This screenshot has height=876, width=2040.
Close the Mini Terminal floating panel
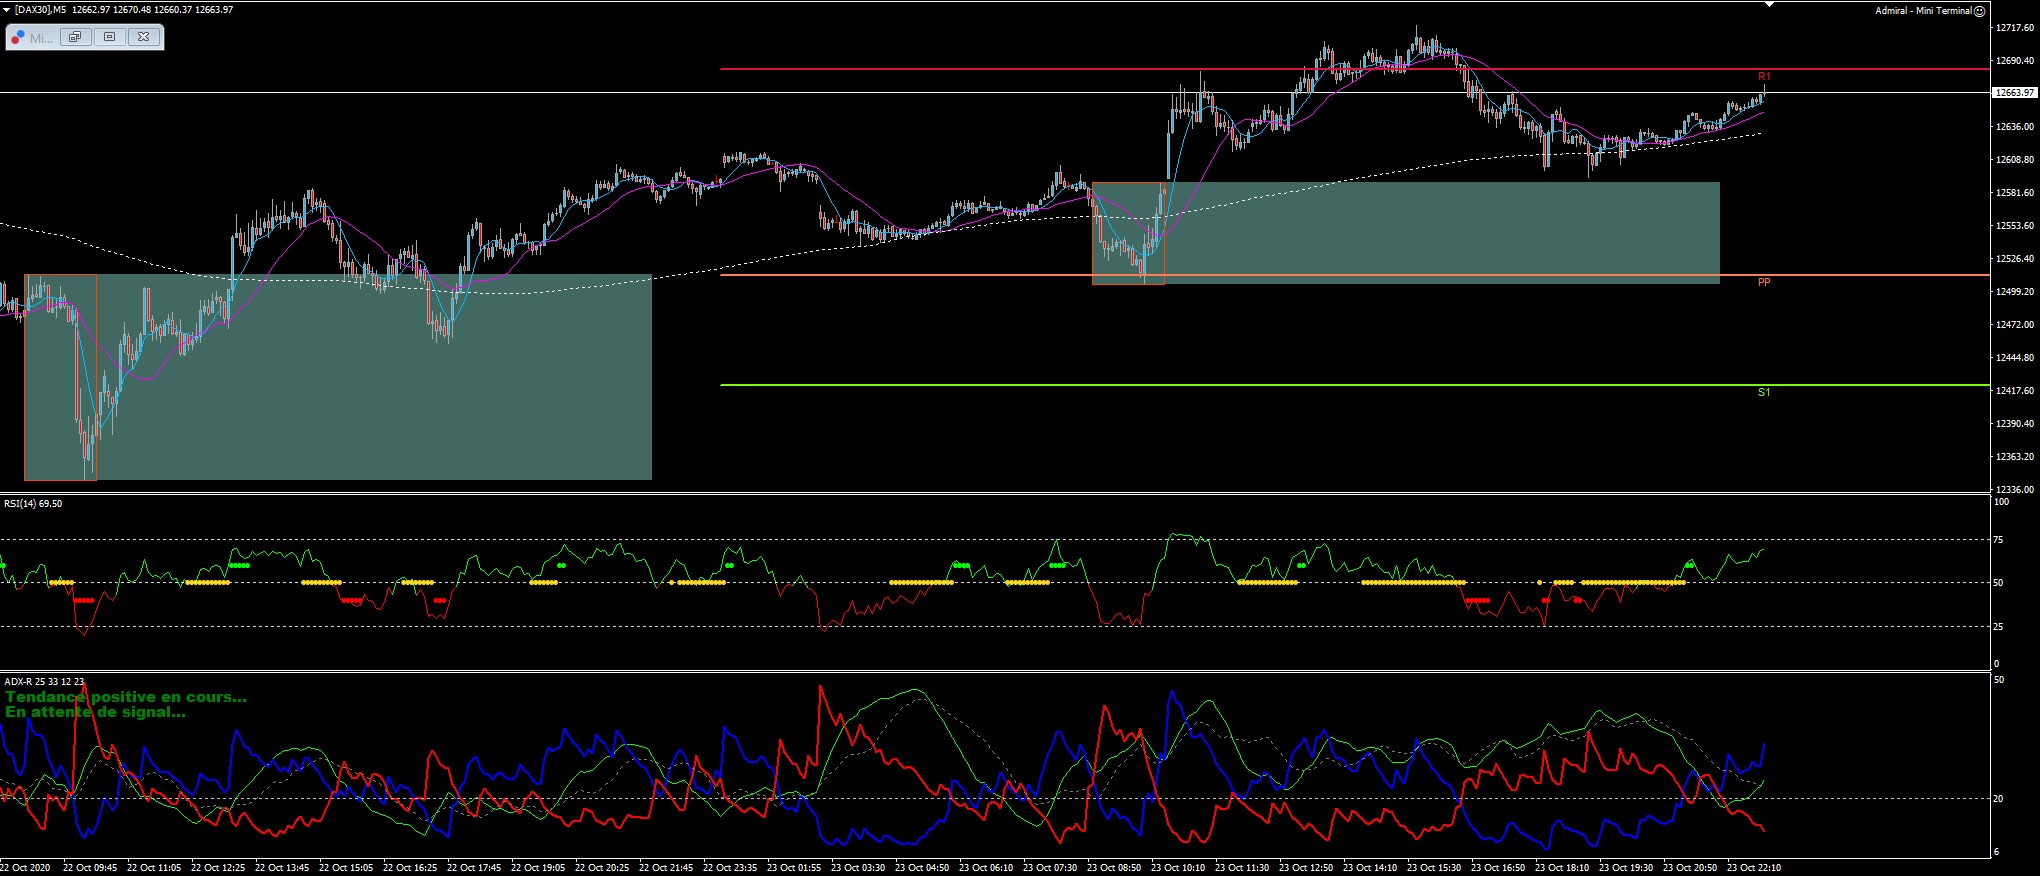tap(144, 37)
